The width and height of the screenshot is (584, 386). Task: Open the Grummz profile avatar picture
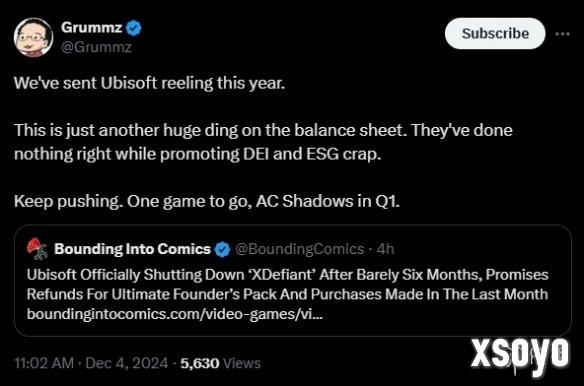pos(33,37)
